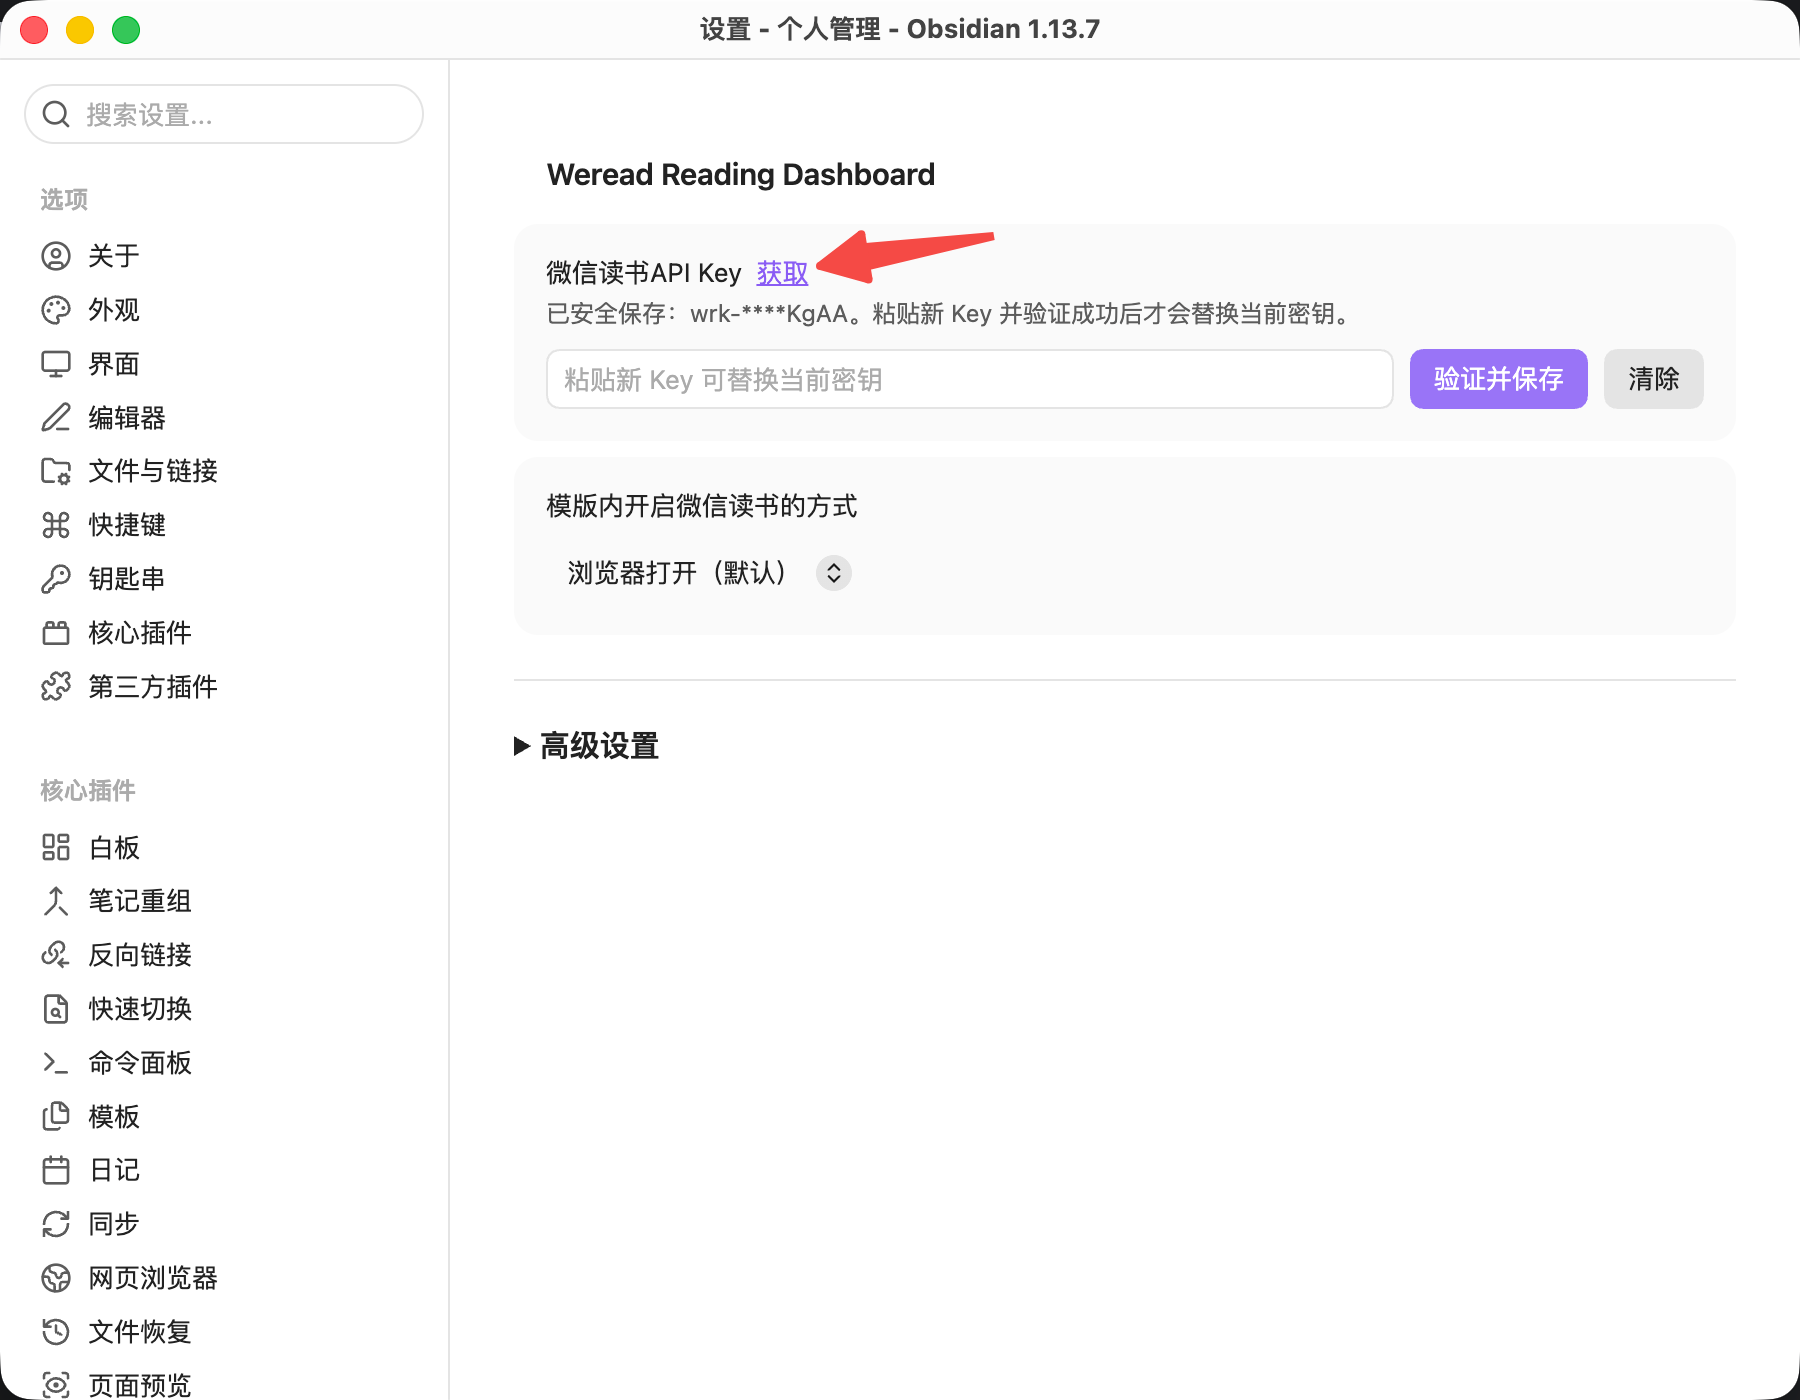
Task: Click the 编辑器 pencil icon
Action: pyautogui.click(x=56, y=417)
